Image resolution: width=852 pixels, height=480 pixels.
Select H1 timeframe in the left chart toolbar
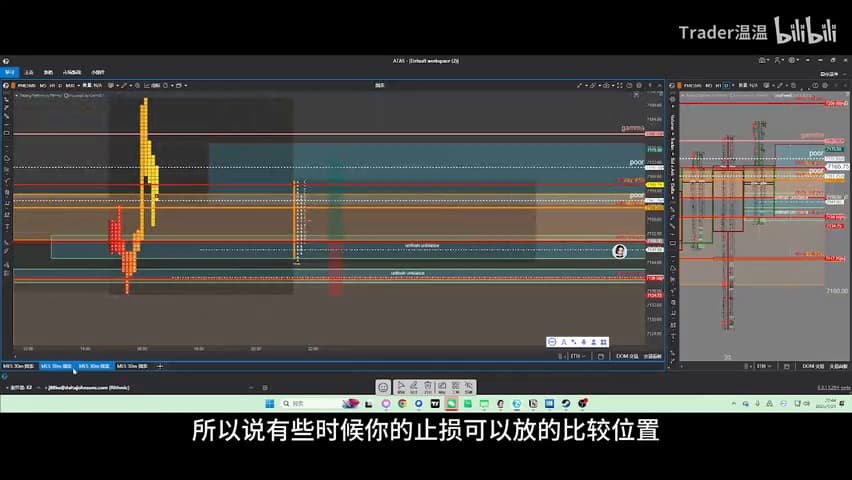(x=53, y=85)
